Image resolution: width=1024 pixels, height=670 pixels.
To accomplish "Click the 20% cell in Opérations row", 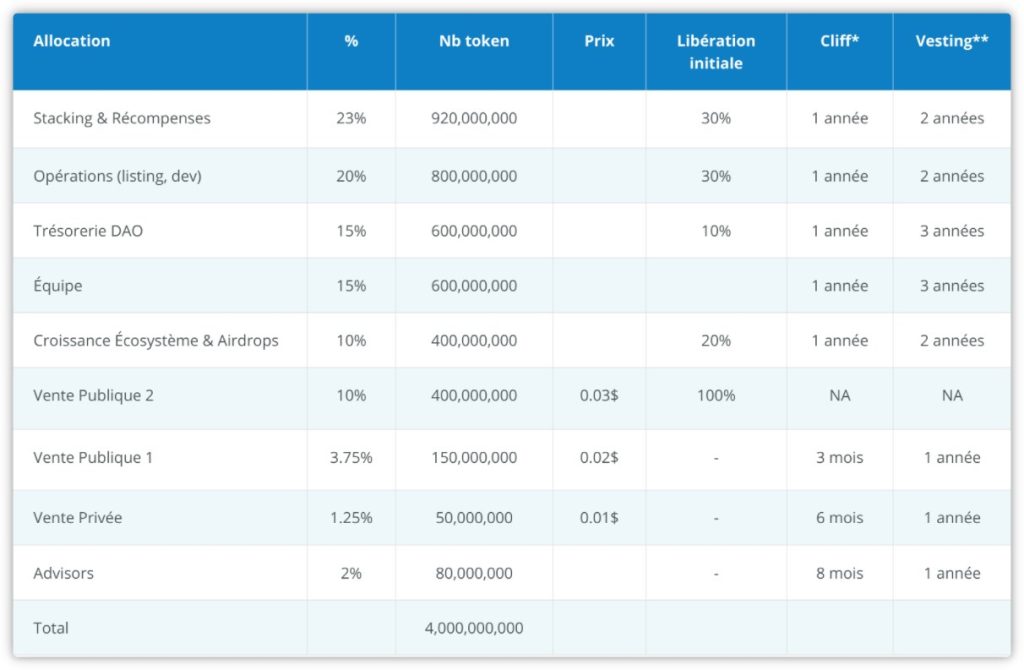I will (351, 176).
